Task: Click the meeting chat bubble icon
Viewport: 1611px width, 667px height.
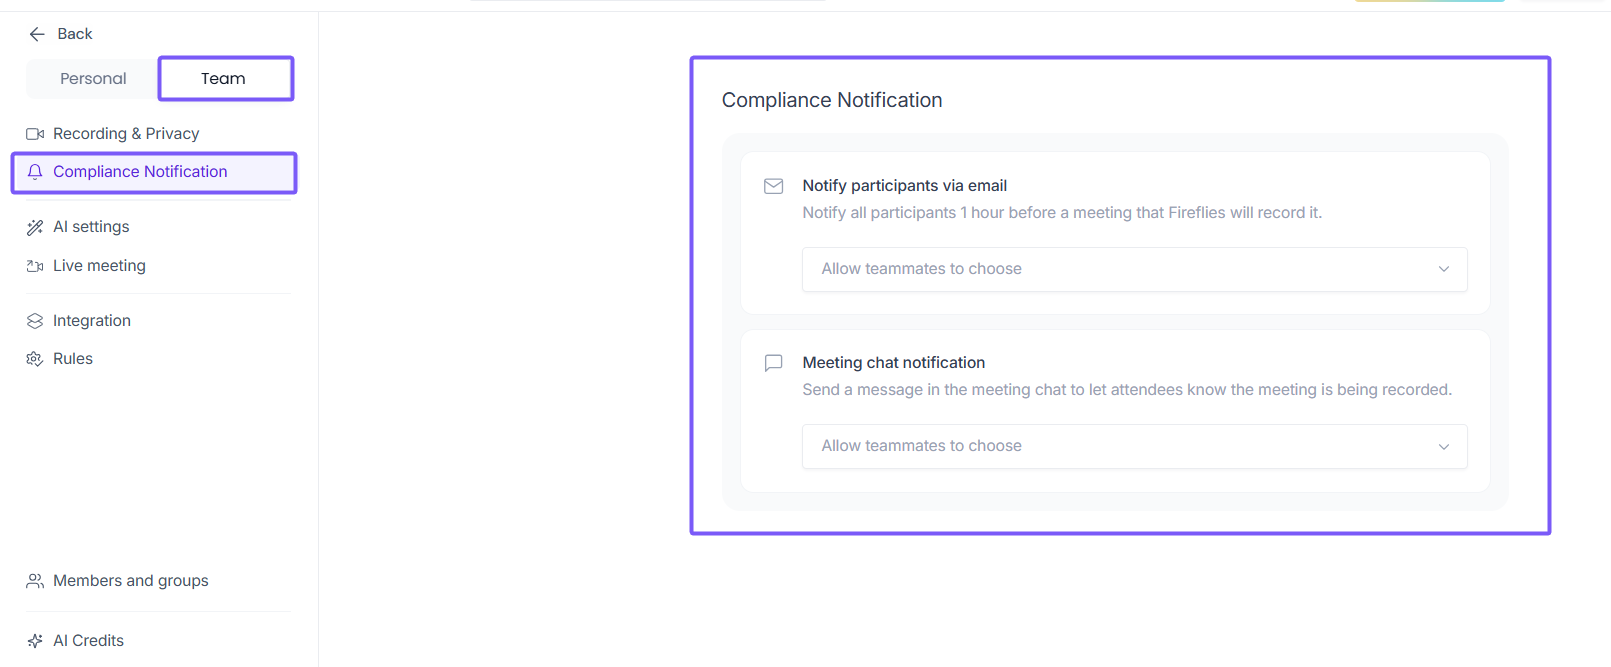Action: [x=773, y=363]
